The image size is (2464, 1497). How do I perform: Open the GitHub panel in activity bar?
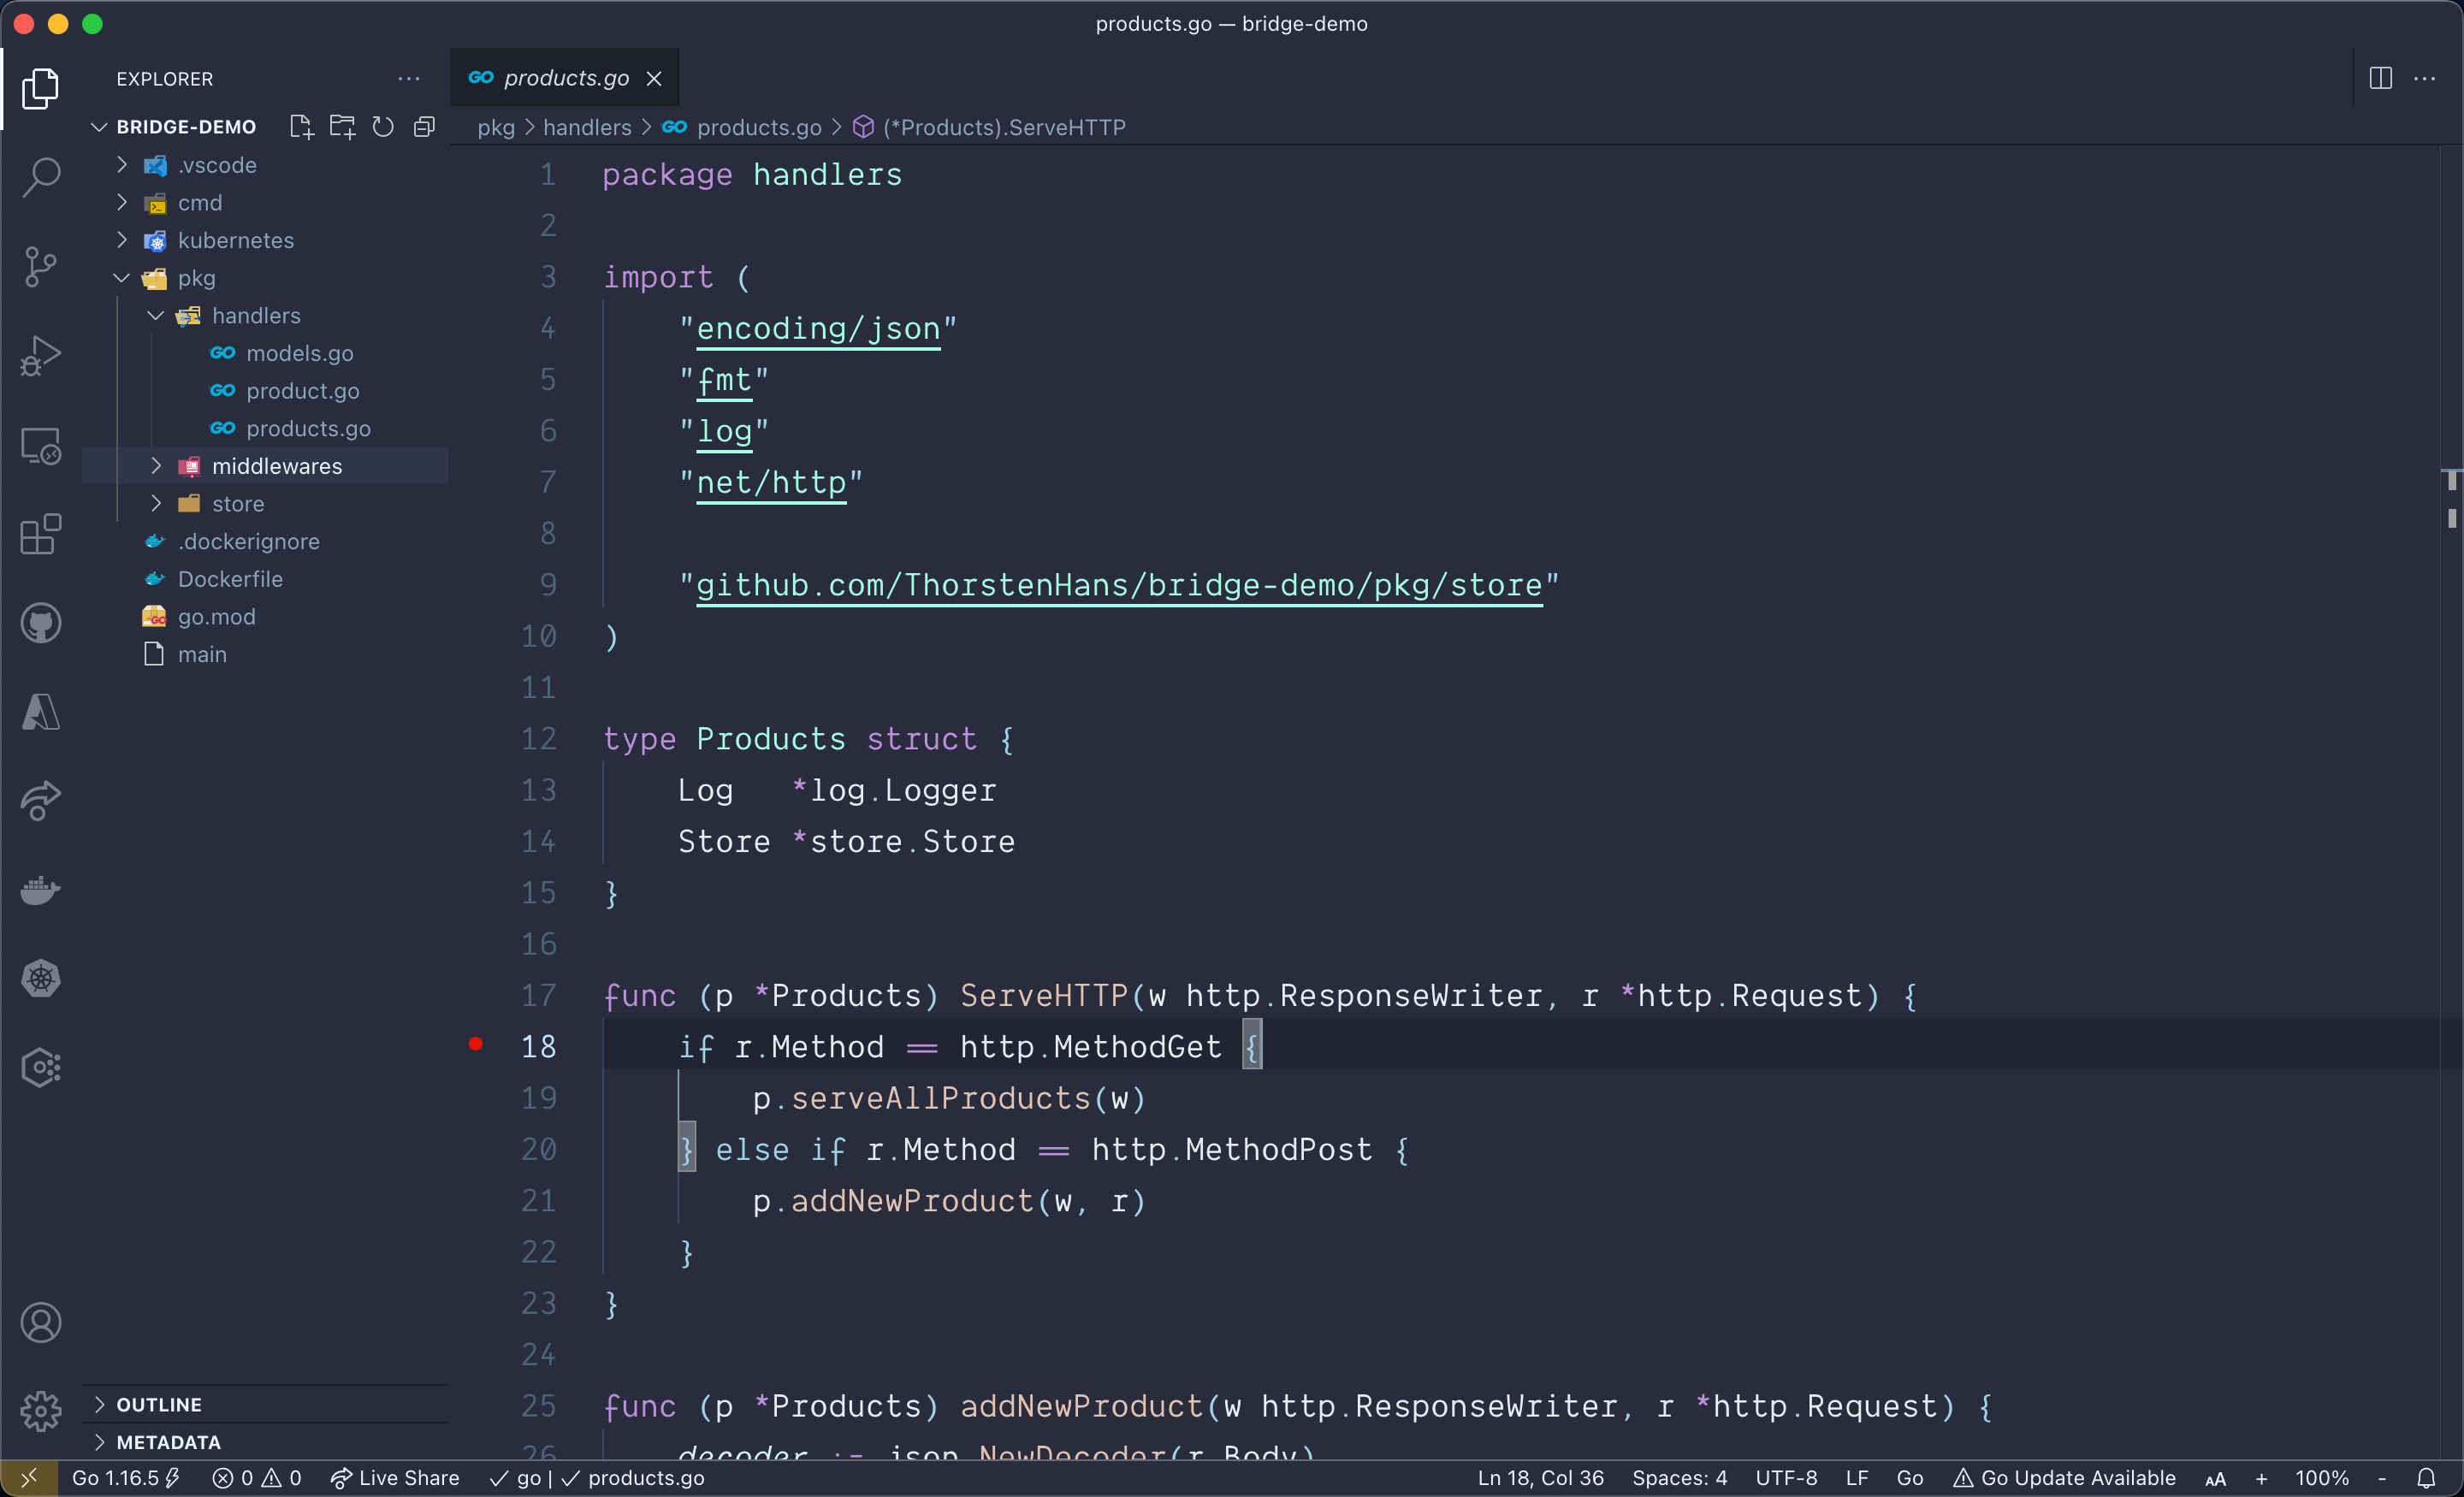point(40,623)
